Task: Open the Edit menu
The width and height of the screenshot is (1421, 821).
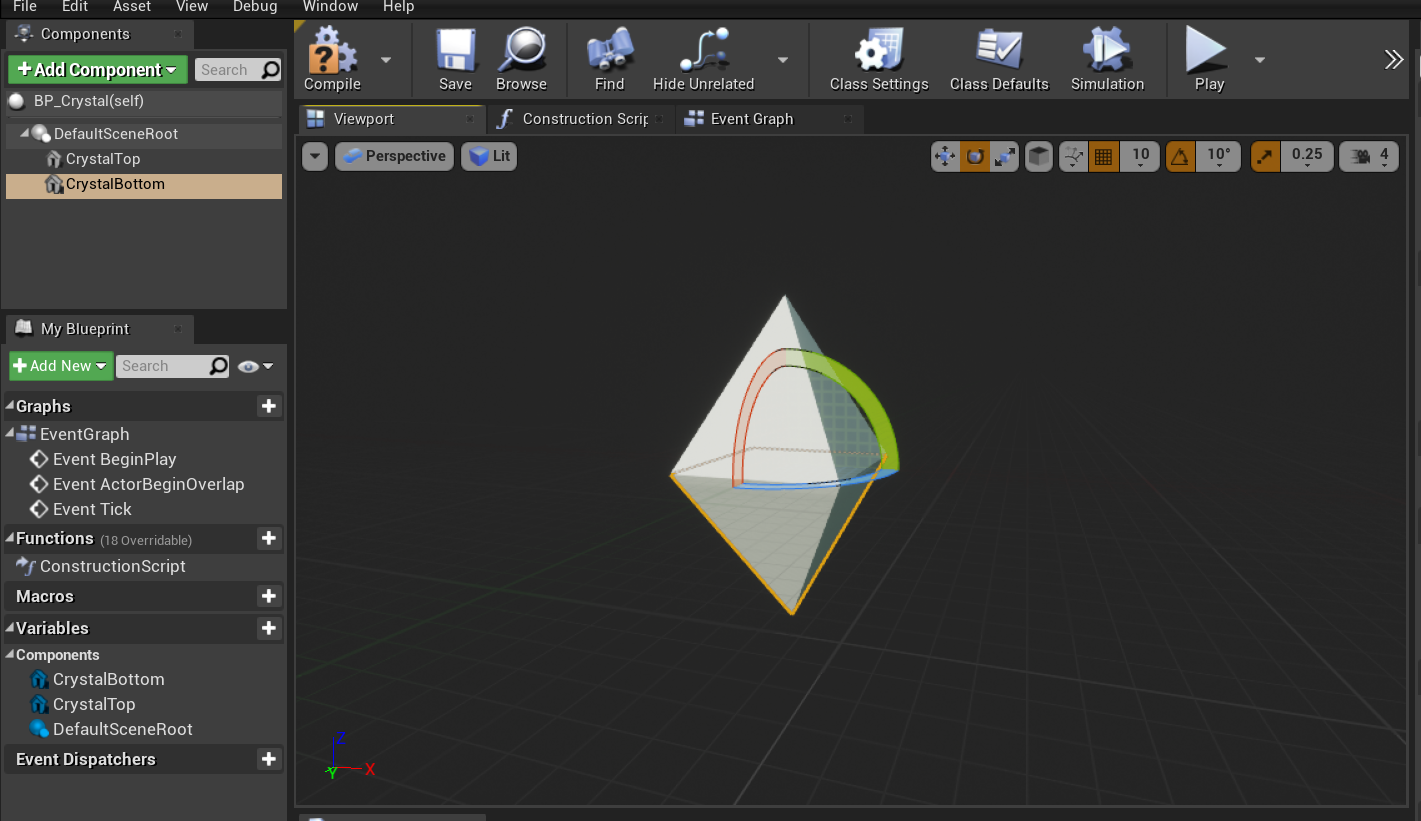Action: [x=75, y=7]
